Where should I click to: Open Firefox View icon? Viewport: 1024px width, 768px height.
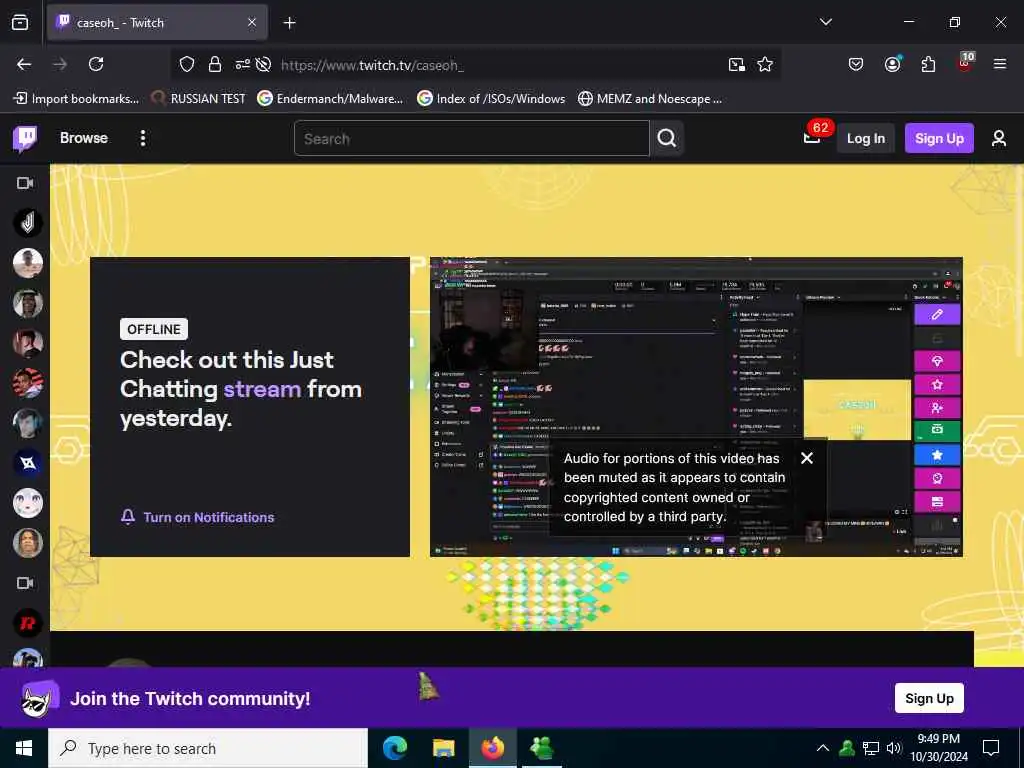coord(20,23)
